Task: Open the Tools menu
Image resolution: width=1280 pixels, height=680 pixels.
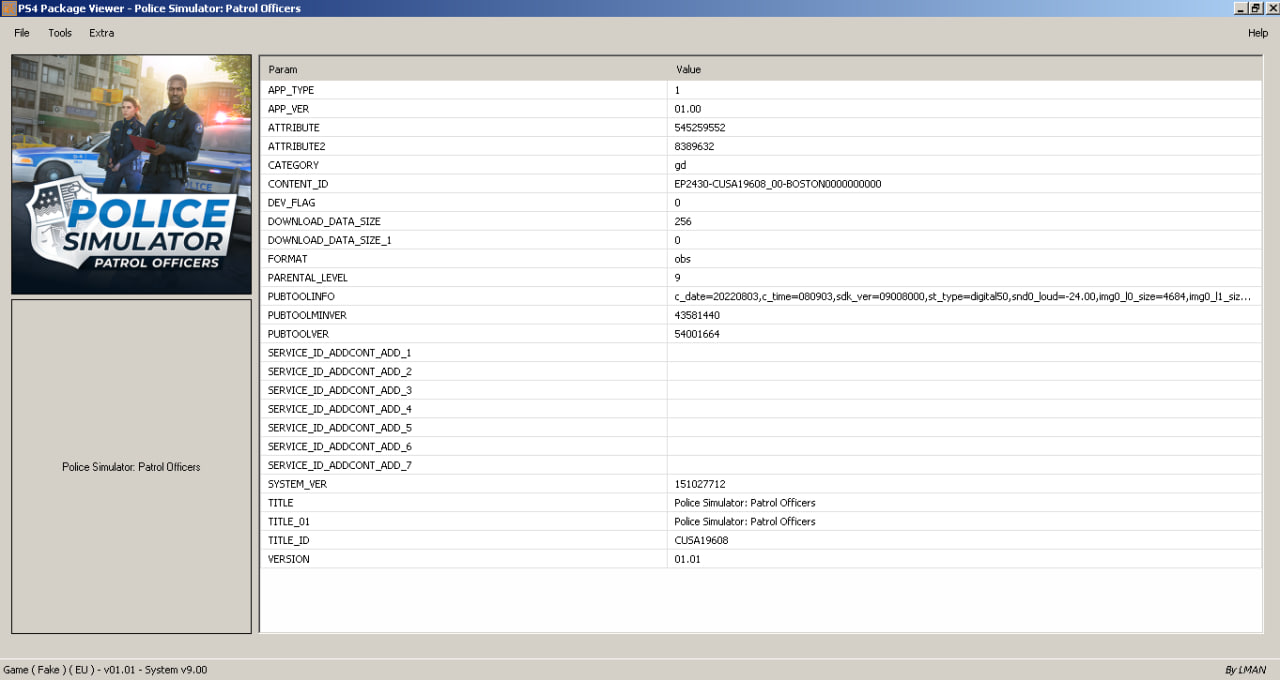Action: pos(60,33)
